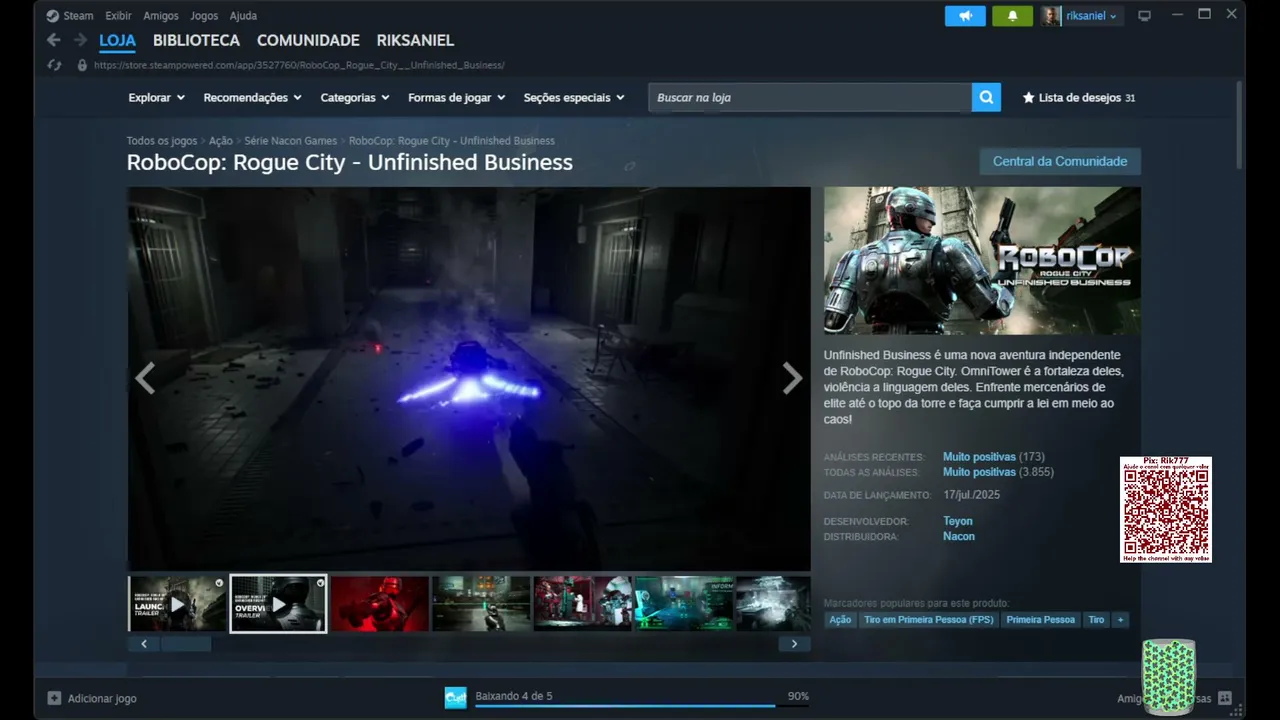1280x720 pixels.
Task: Focus the Buscar na loja search field
Action: 810,98
